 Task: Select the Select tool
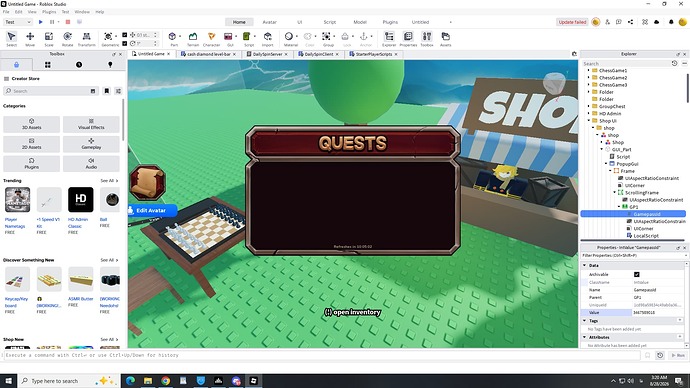click(x=11, y=39)
